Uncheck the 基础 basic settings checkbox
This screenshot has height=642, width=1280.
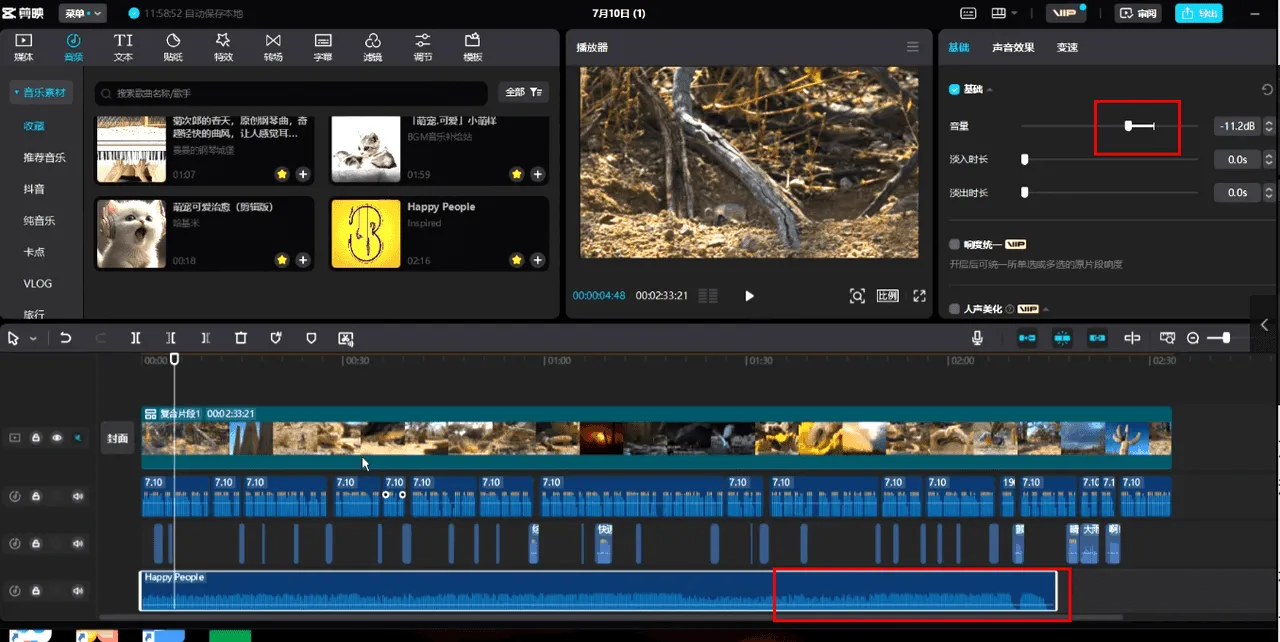[955, 90]
